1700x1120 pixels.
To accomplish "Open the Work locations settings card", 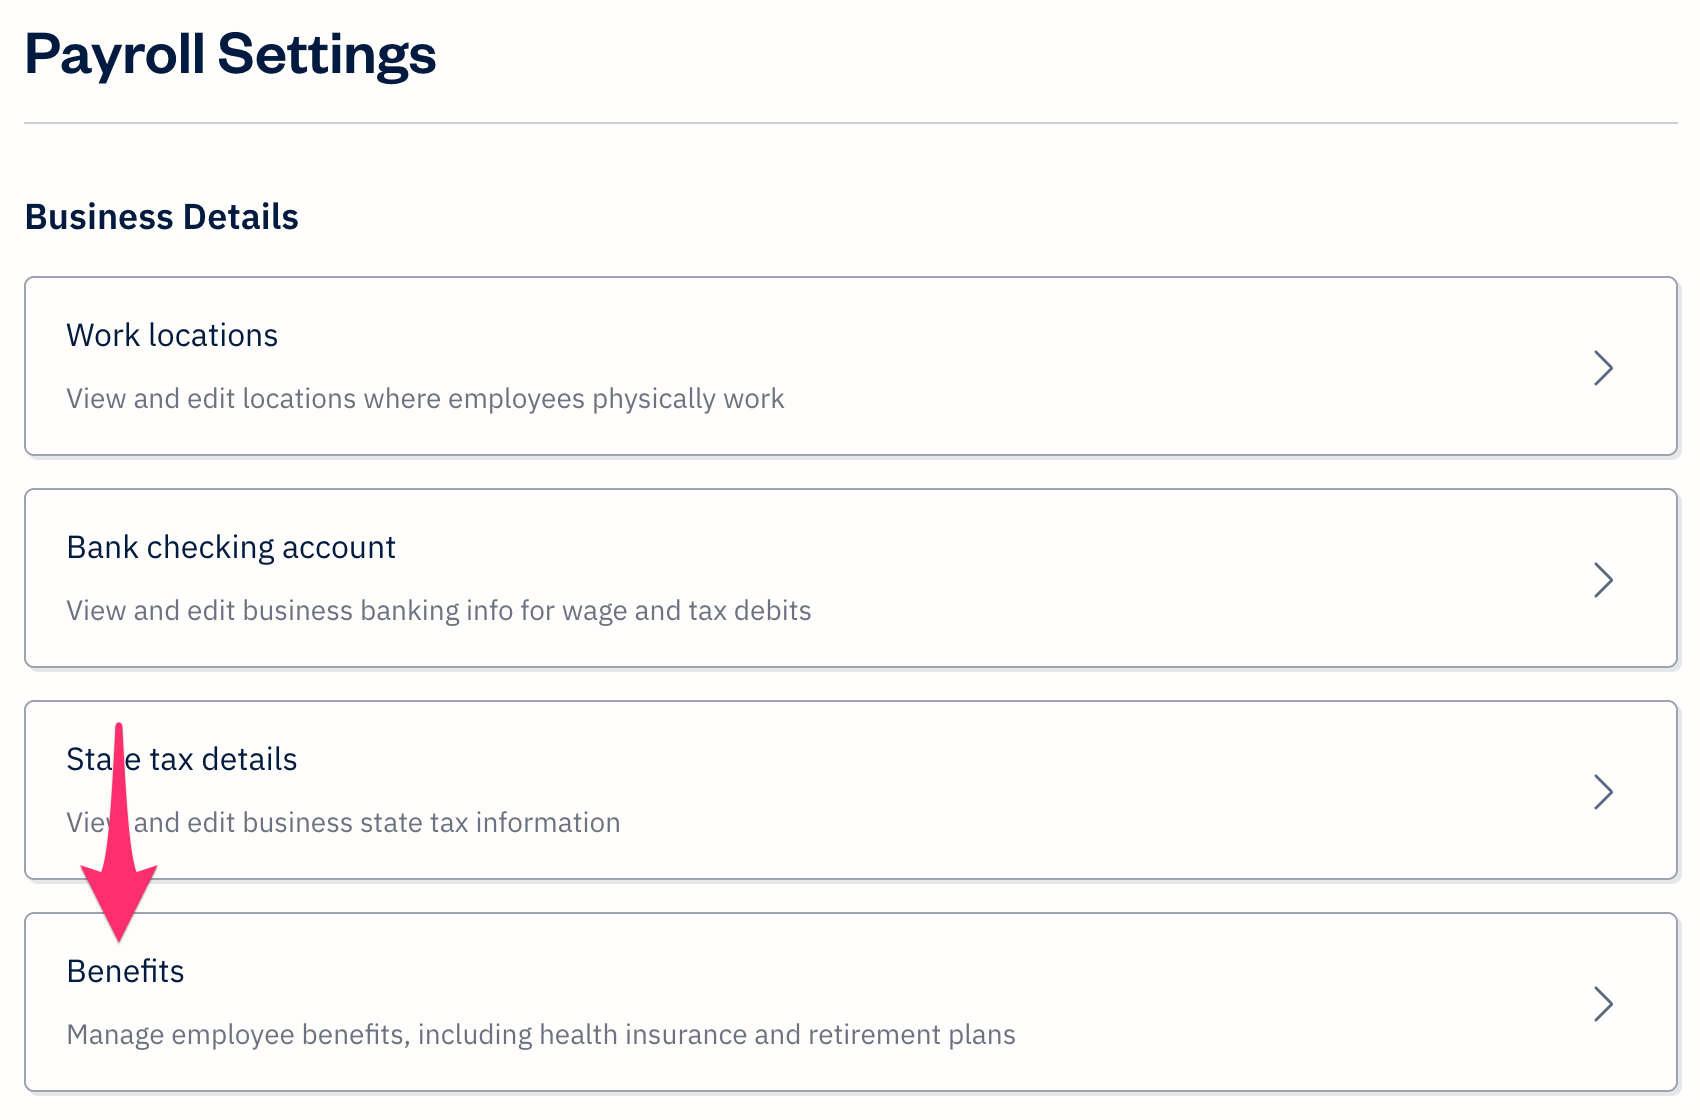I will coord(850,367).
